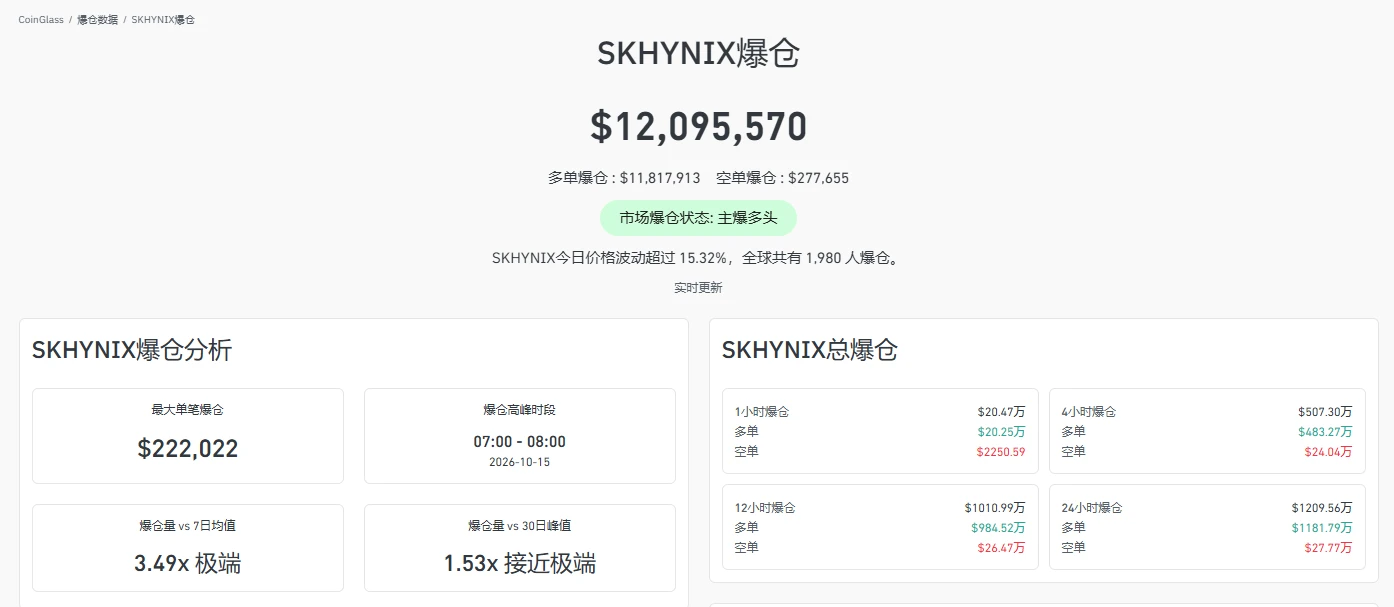The width and height of the screenshot is (1394, 607).
Task: Click the 市场爆仓状态: 主爆多头 badge
Action: [x=698, y=218]
